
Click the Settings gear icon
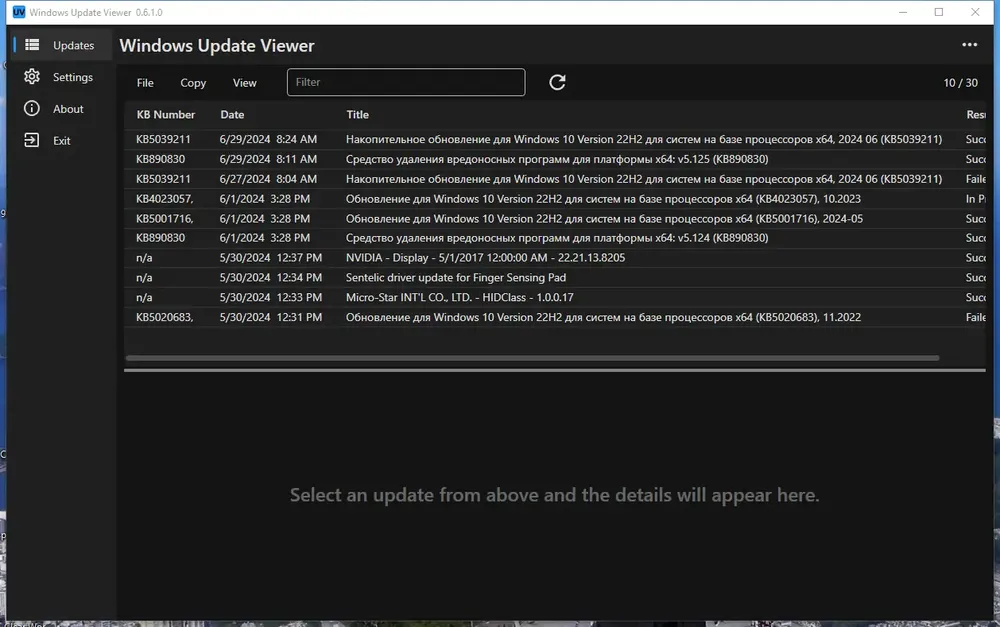(32, 77)
